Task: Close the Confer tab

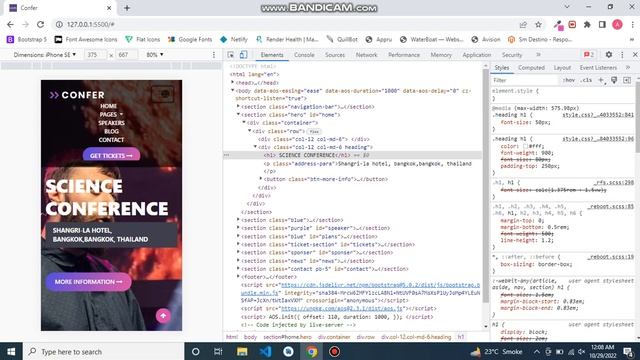Action: pos(109,8)
